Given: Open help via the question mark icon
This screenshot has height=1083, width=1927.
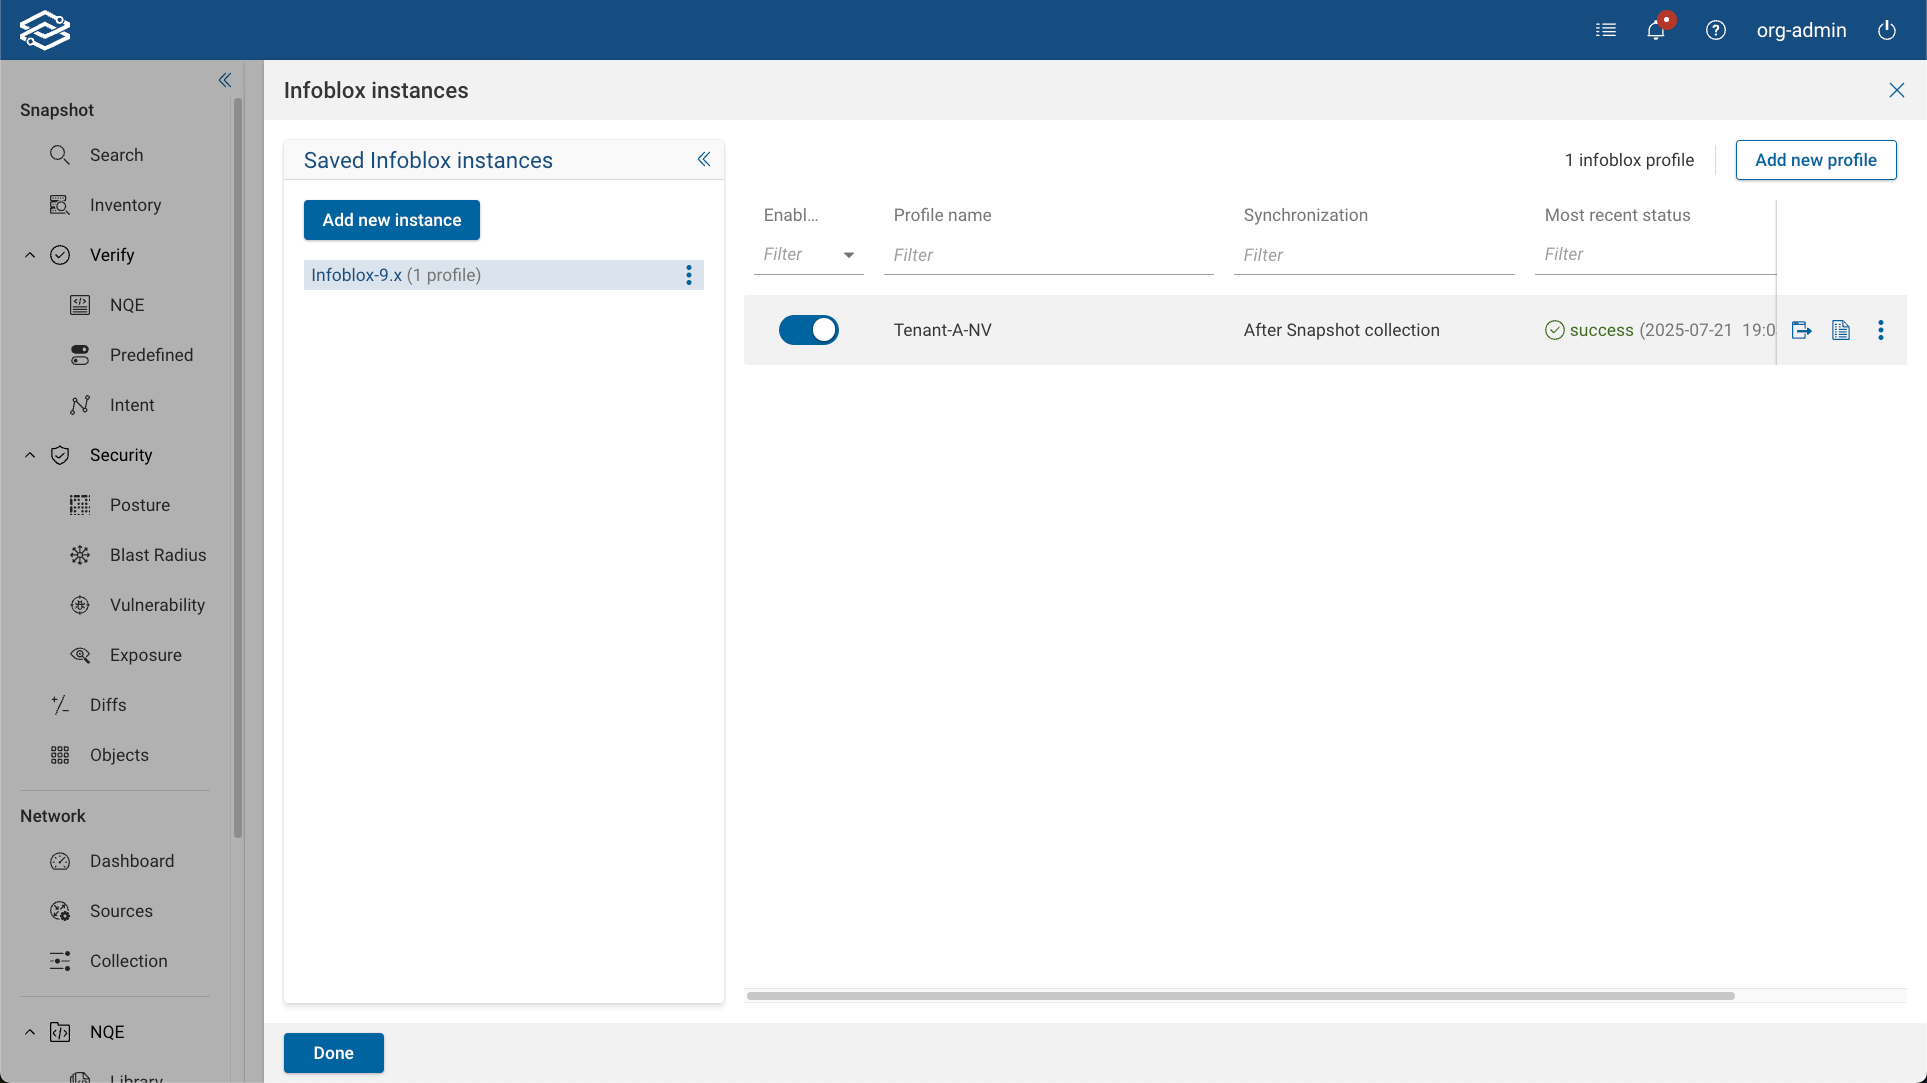Looking at the screenshot, I should pyautogui.click(x=1716, y=30).
